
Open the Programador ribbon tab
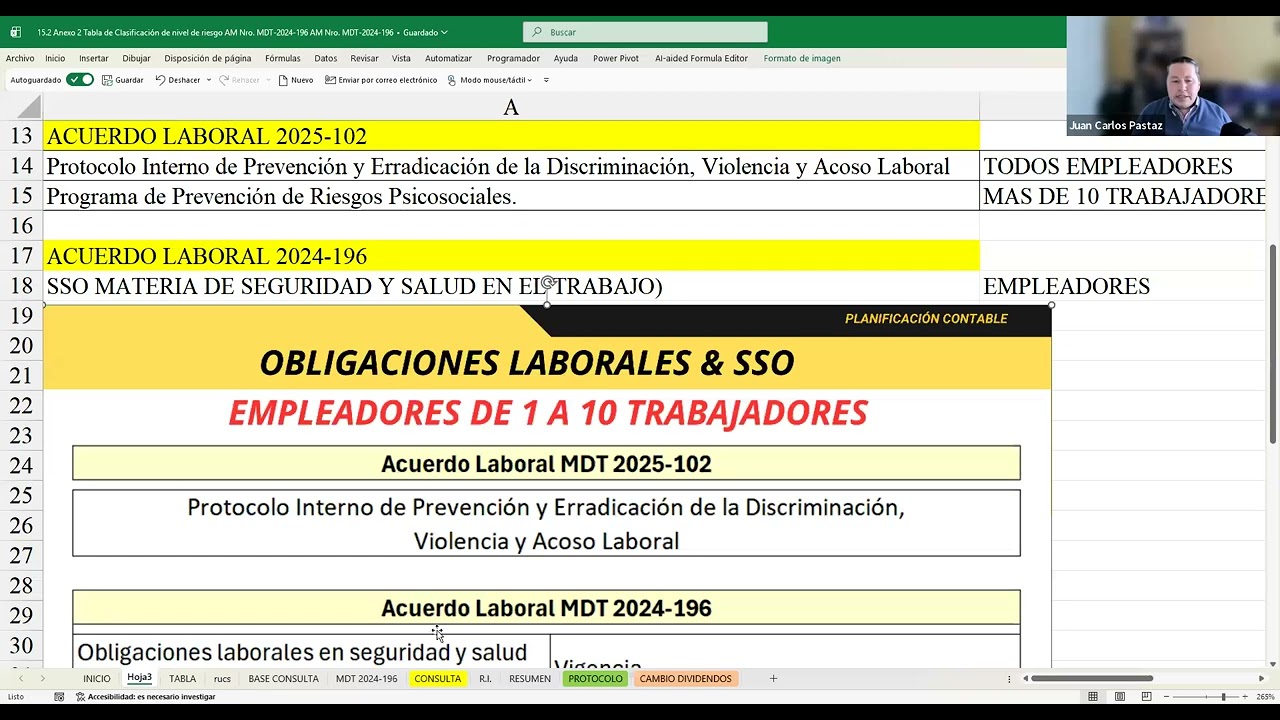coord(513,58)
